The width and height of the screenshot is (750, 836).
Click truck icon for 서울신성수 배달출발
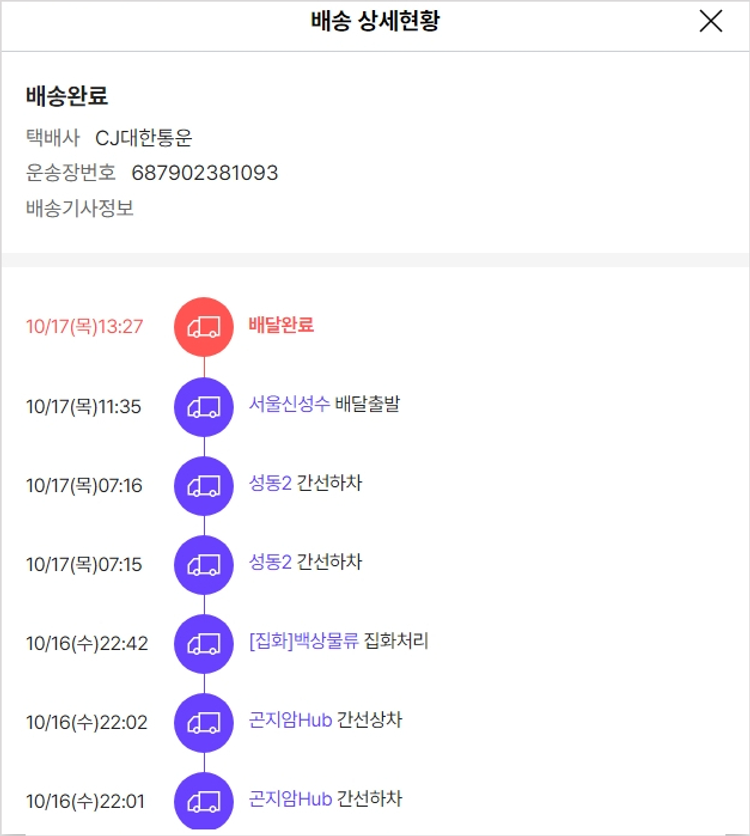click(x=204, y=406)
